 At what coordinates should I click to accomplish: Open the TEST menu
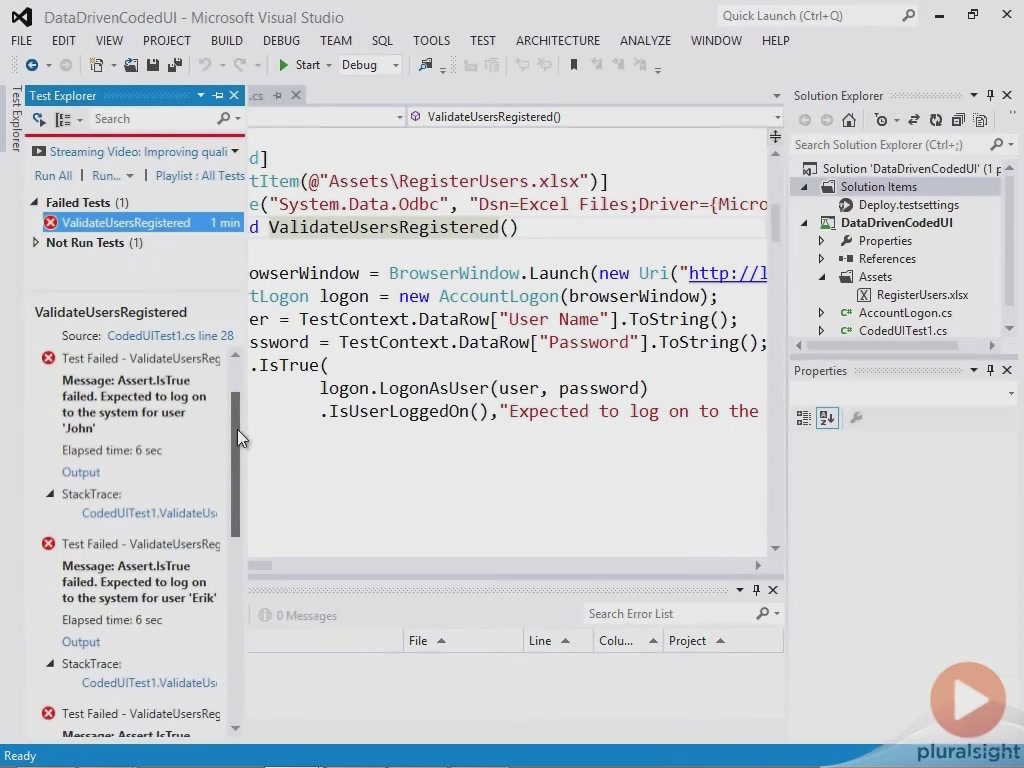coord(483,40)
